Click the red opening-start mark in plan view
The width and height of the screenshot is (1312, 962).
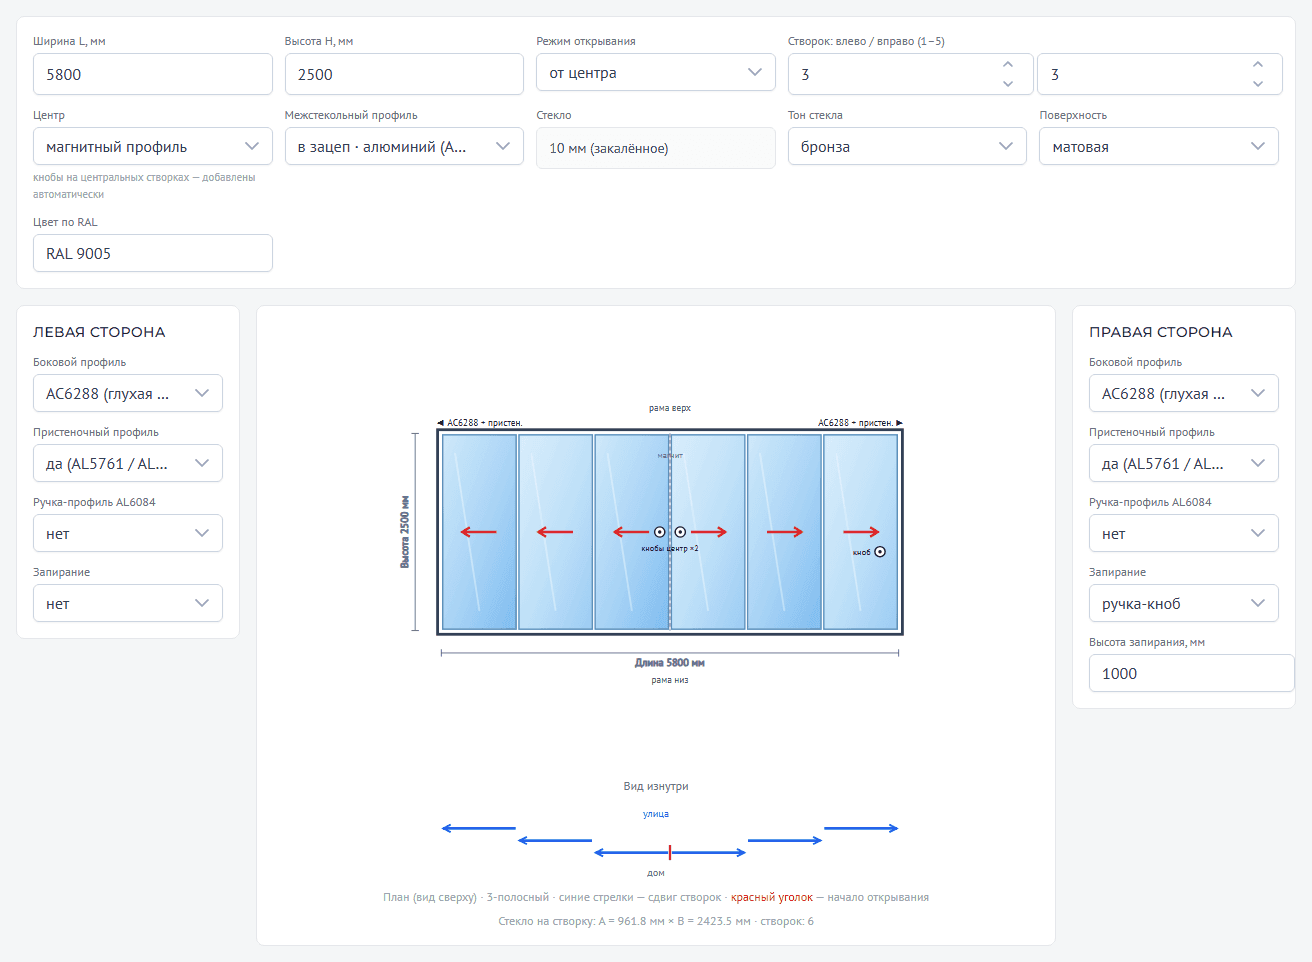[x=670, y=853]
